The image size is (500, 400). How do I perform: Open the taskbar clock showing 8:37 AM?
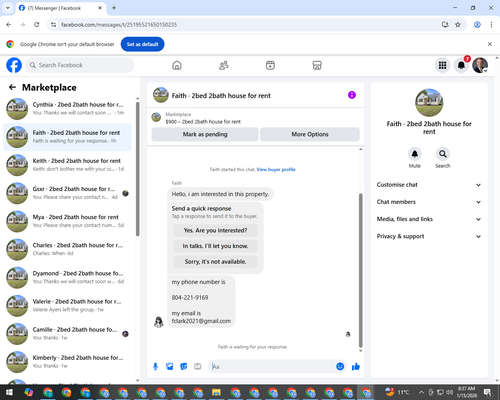[x=467, y=392]
